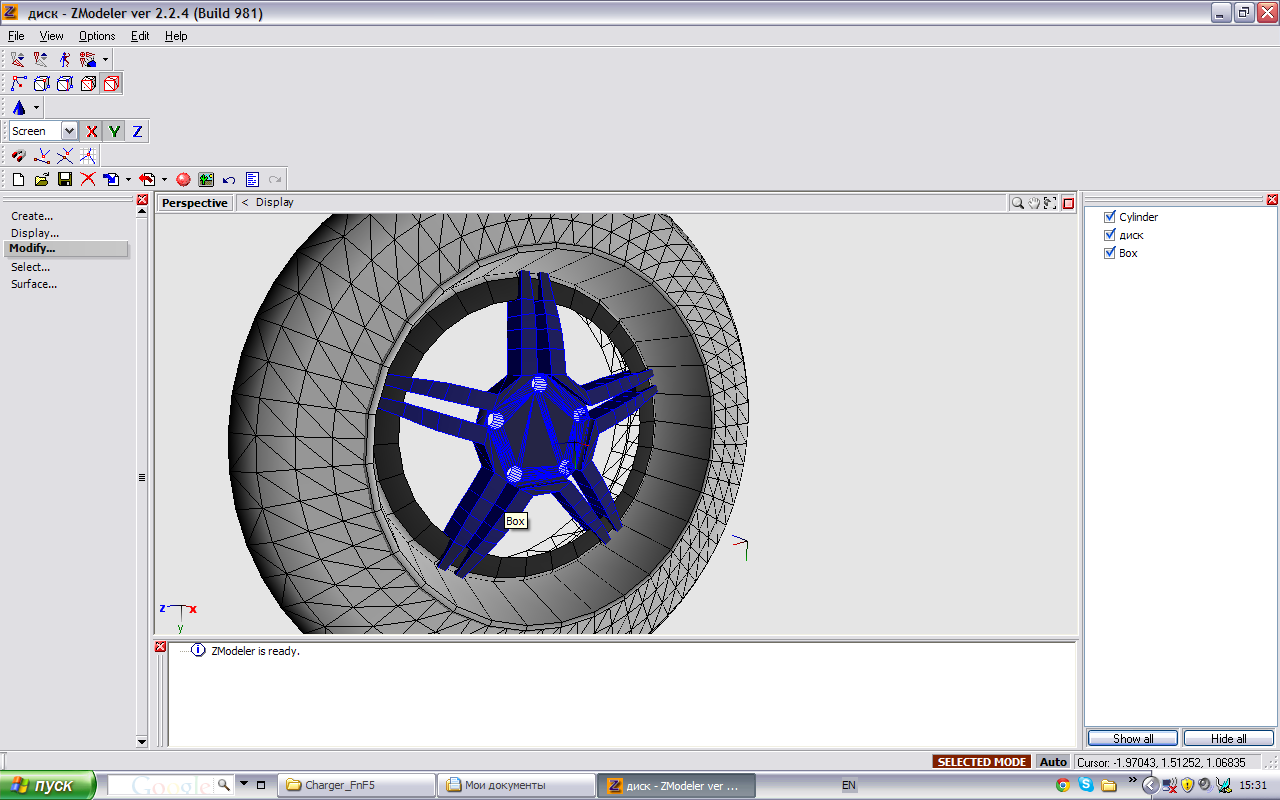Click the blue walking figure icon
This screenshot has width=1280, height=800.
click(x=65, y=60)
